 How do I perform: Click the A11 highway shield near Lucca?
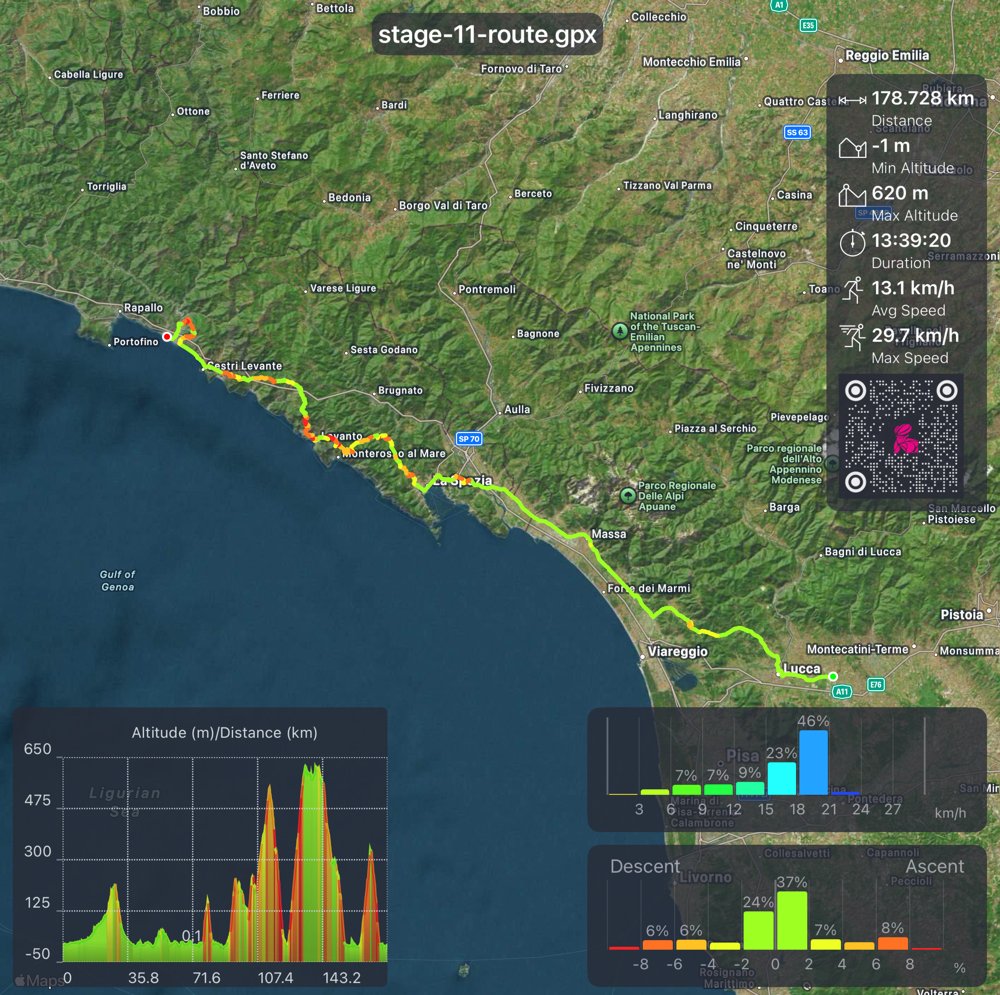click(842, 691)
